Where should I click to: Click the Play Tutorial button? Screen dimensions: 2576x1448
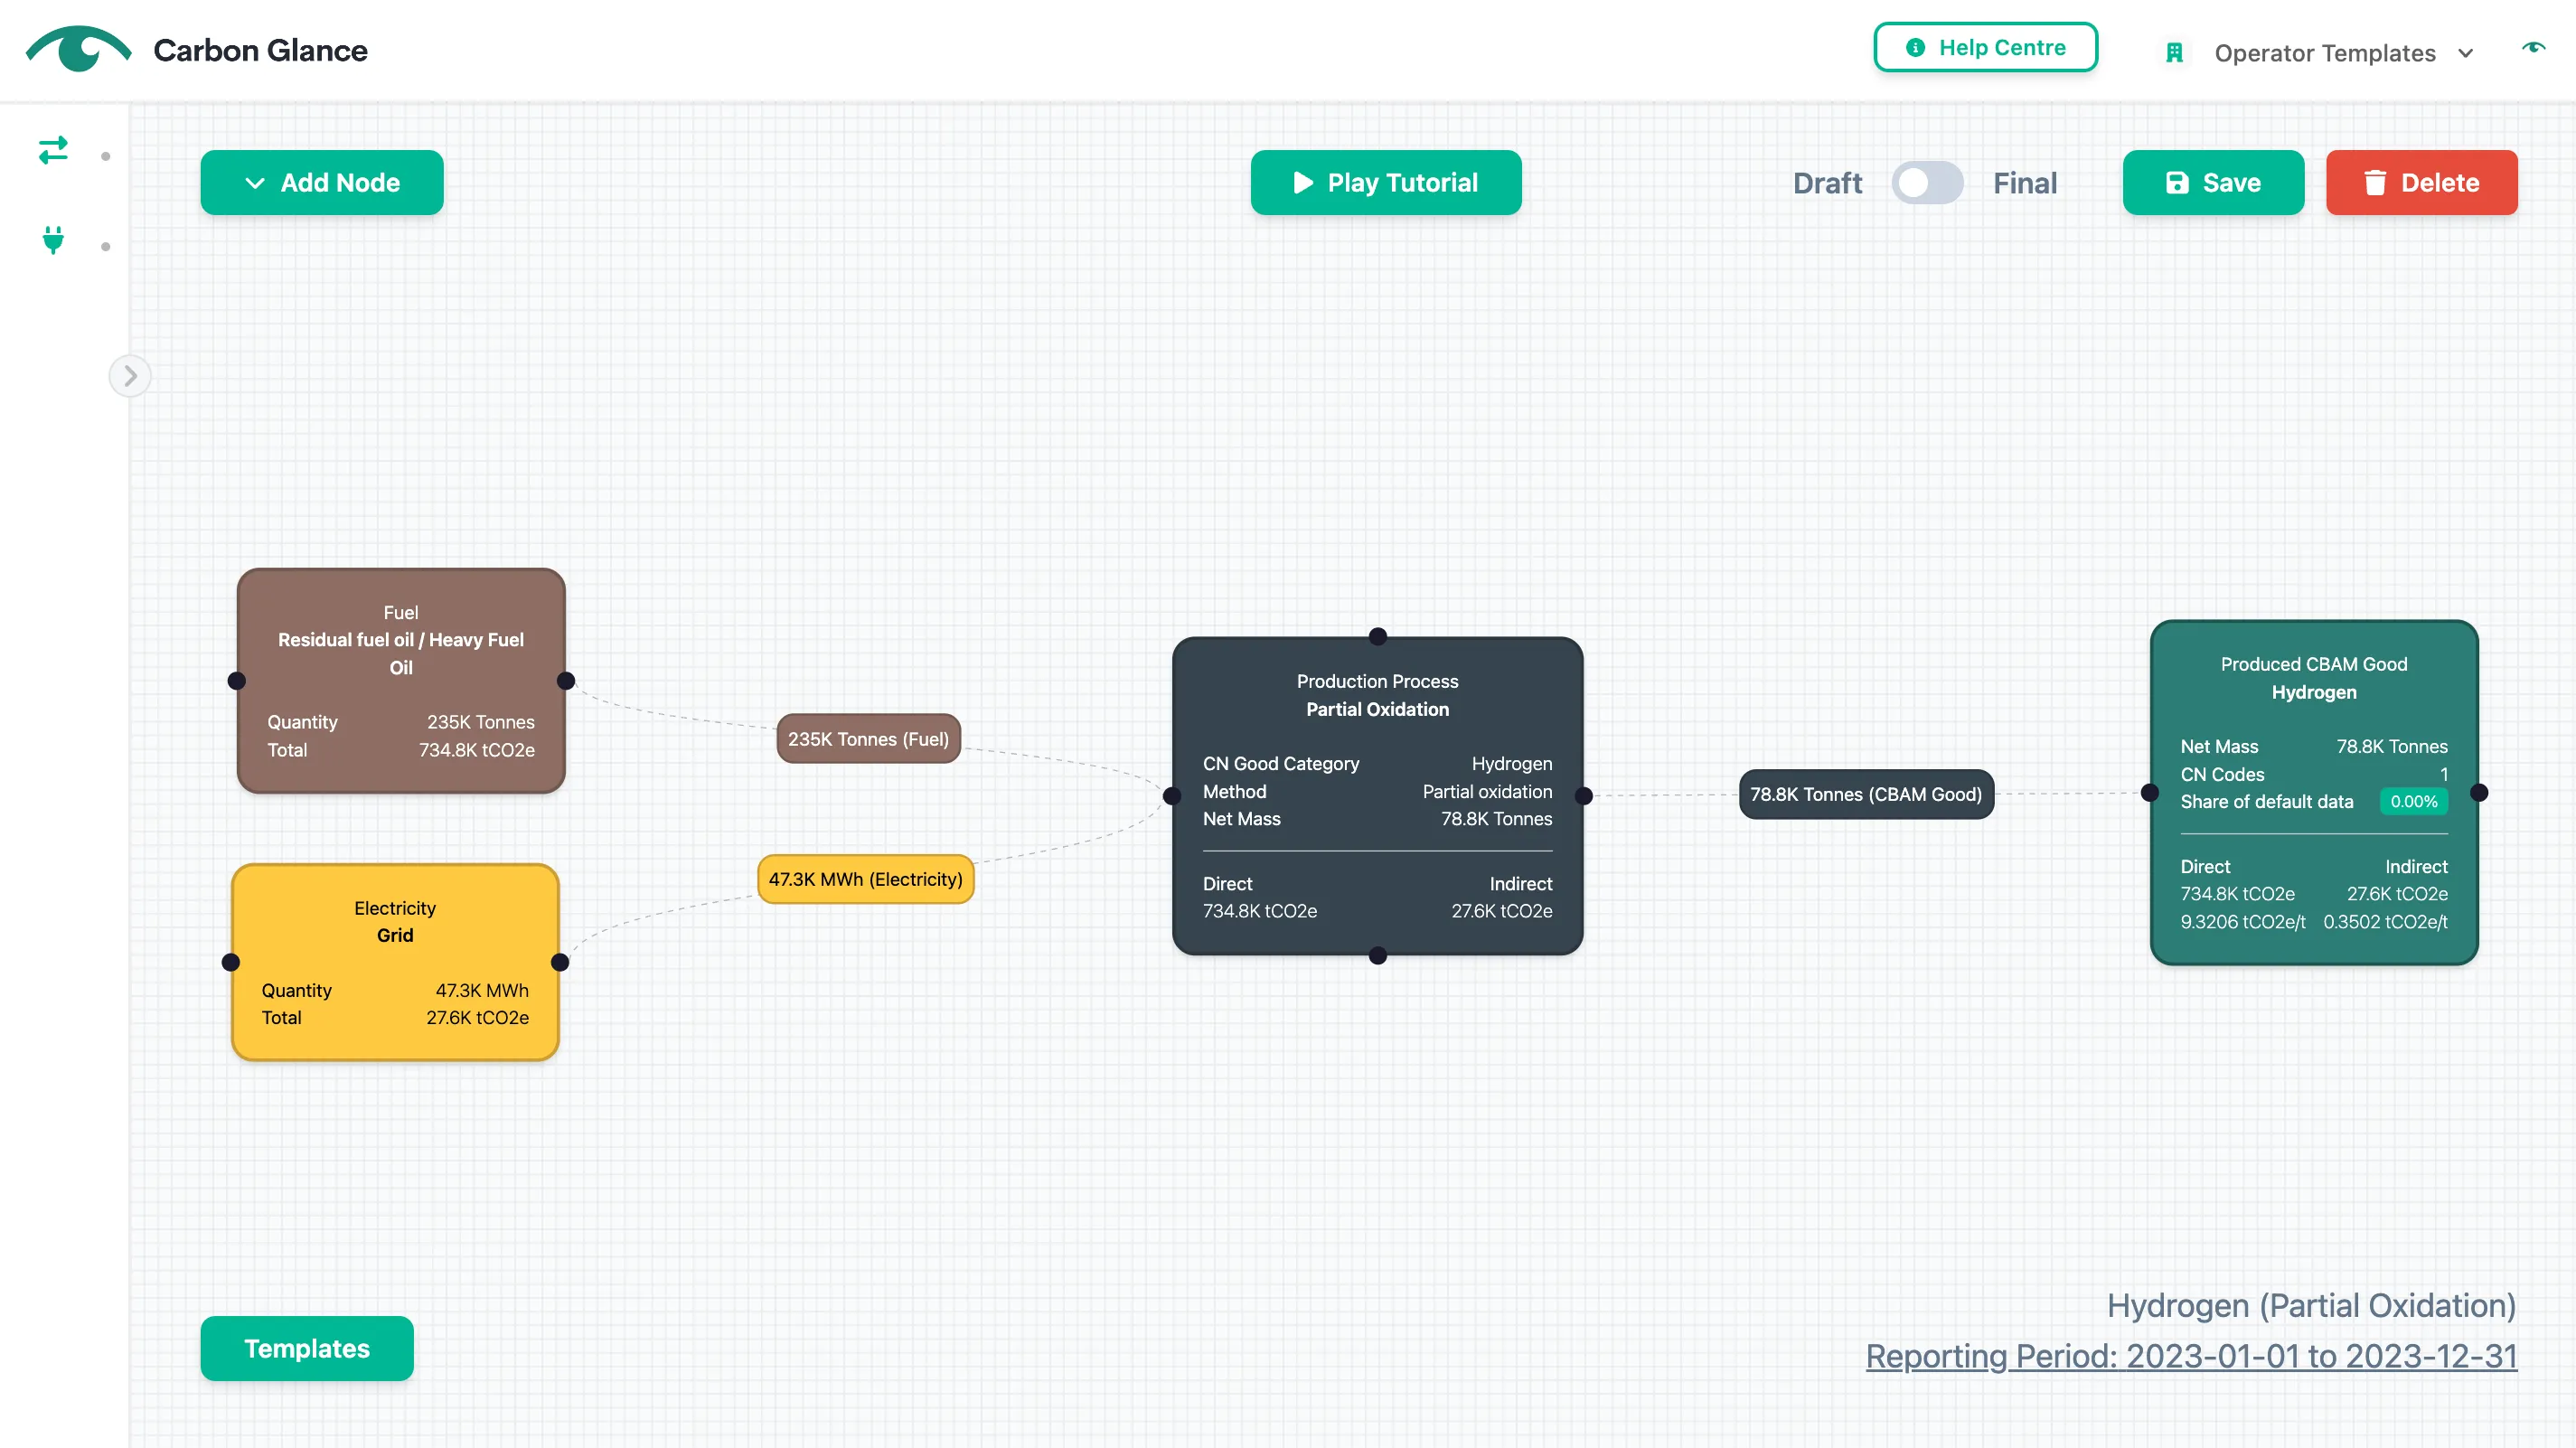pyautogui.click(x=1386, y=182)
